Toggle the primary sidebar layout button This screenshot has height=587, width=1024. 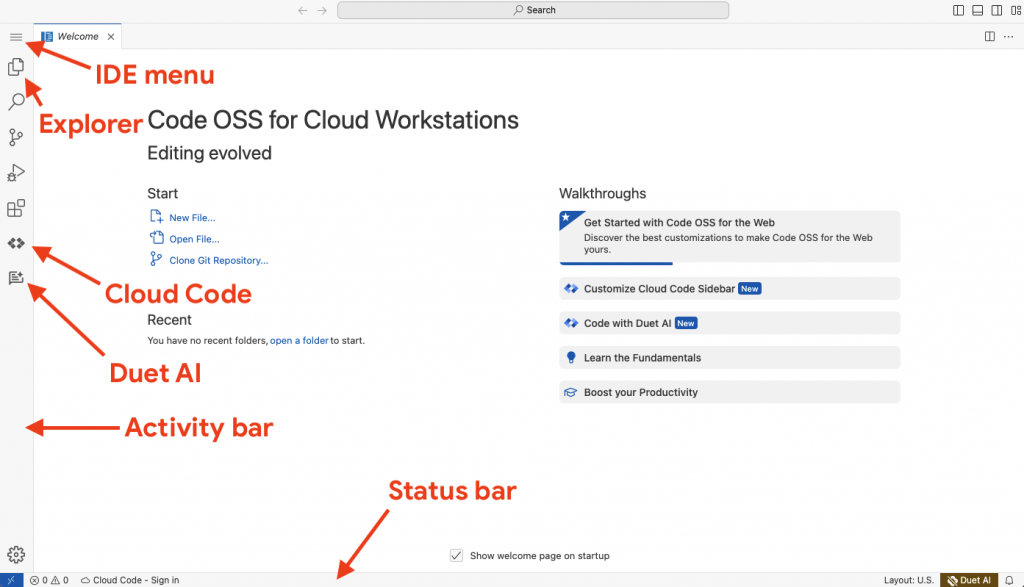(x=959, y=10)
